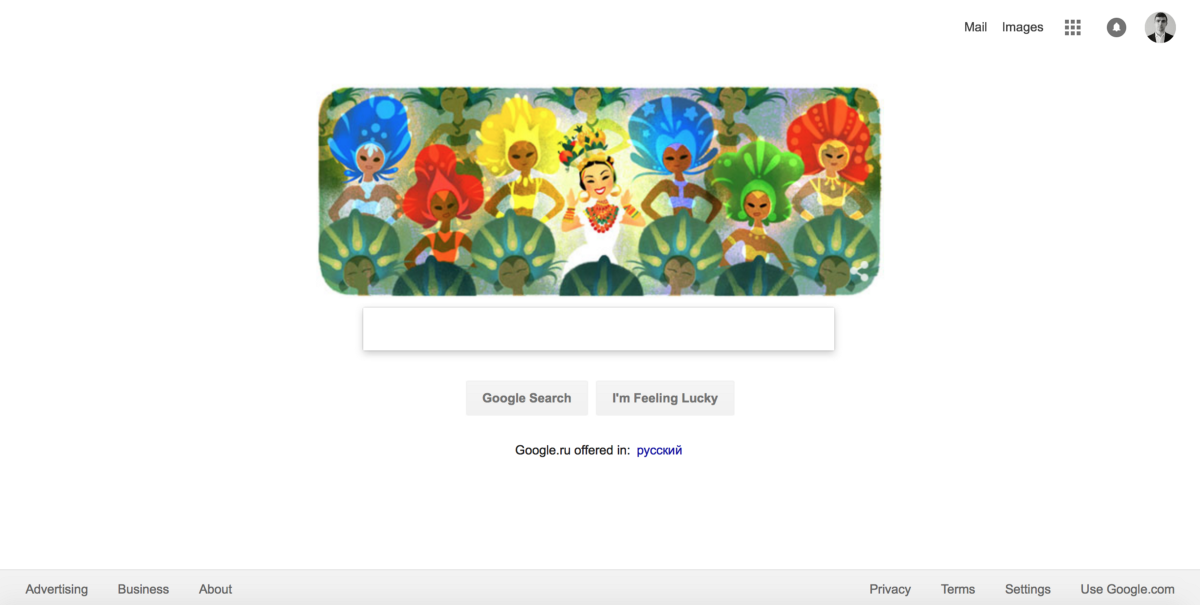
Task: Click the I'm Feeling Lucky button
Action: 665,398
